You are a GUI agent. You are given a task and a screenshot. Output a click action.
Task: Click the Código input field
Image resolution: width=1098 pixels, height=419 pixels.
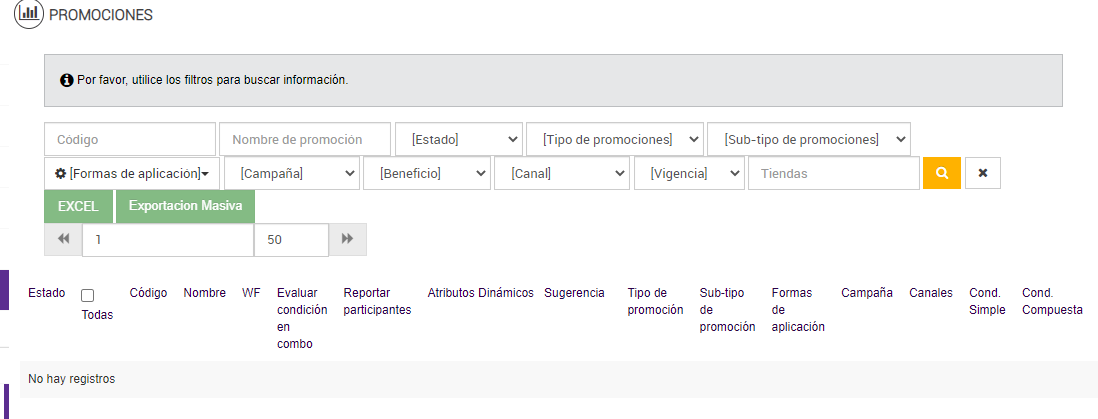point(130,139)
